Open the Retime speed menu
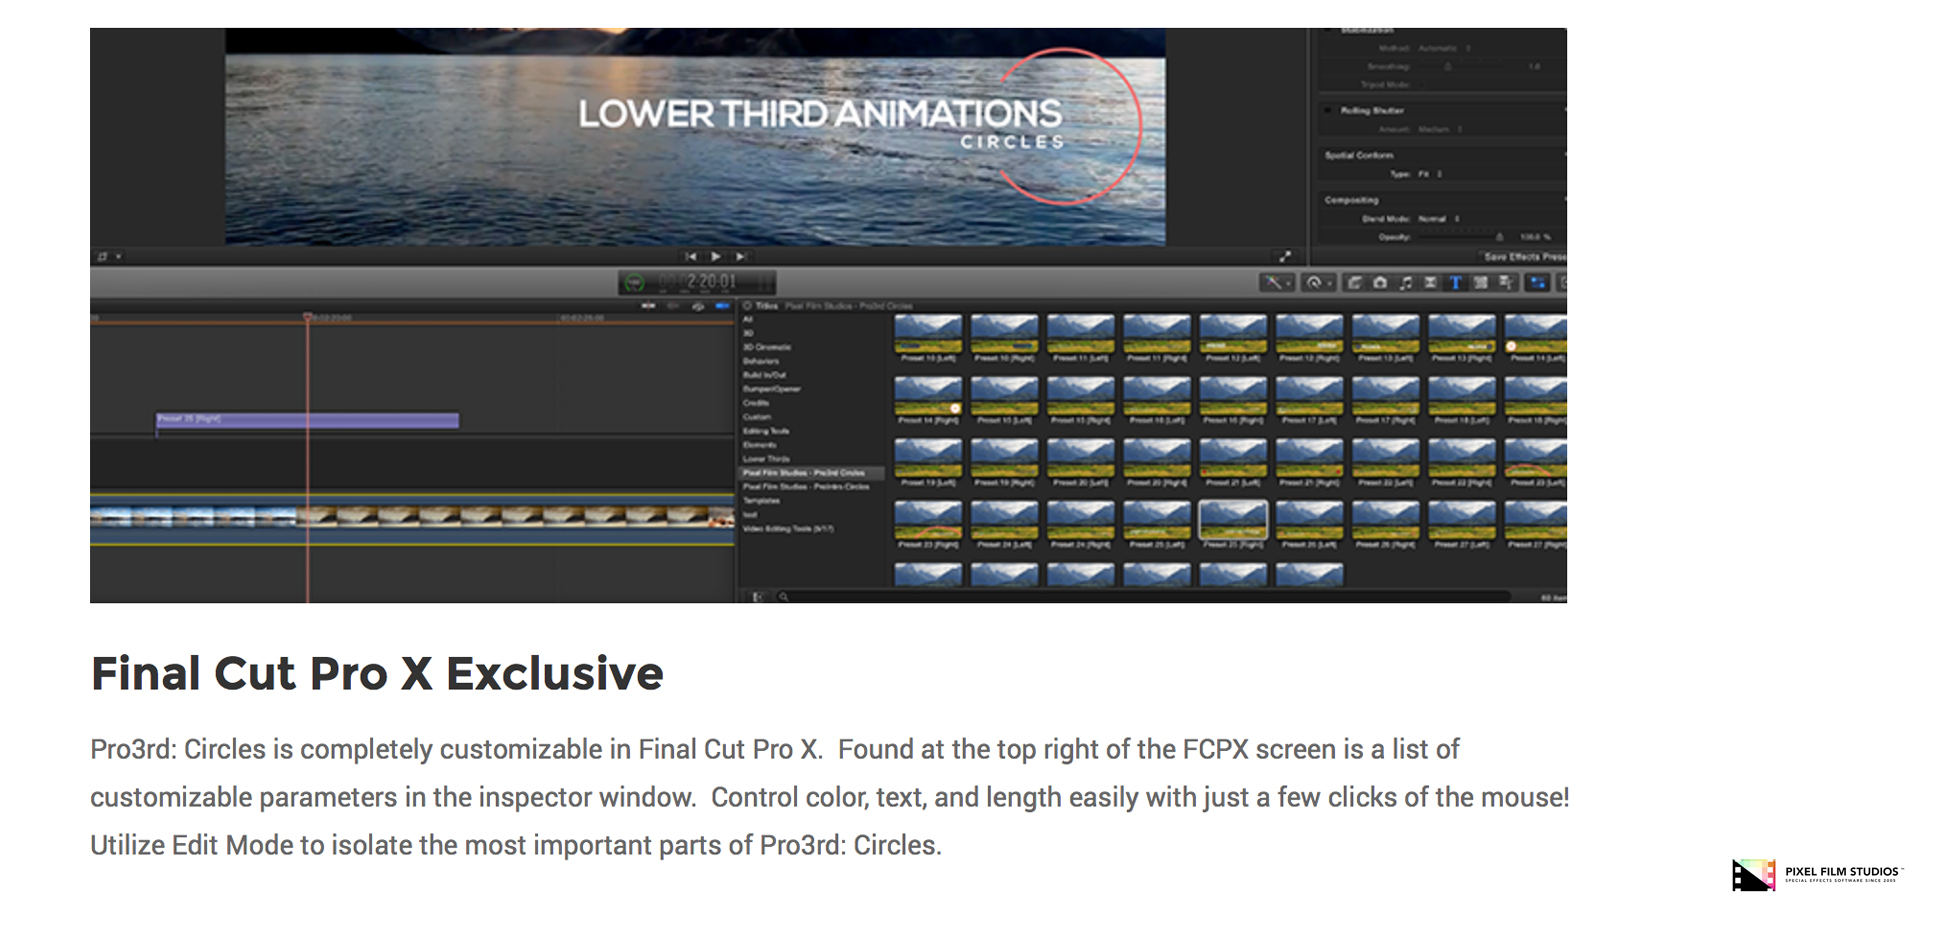The image size is (1942, 936). coord(1319,283)
